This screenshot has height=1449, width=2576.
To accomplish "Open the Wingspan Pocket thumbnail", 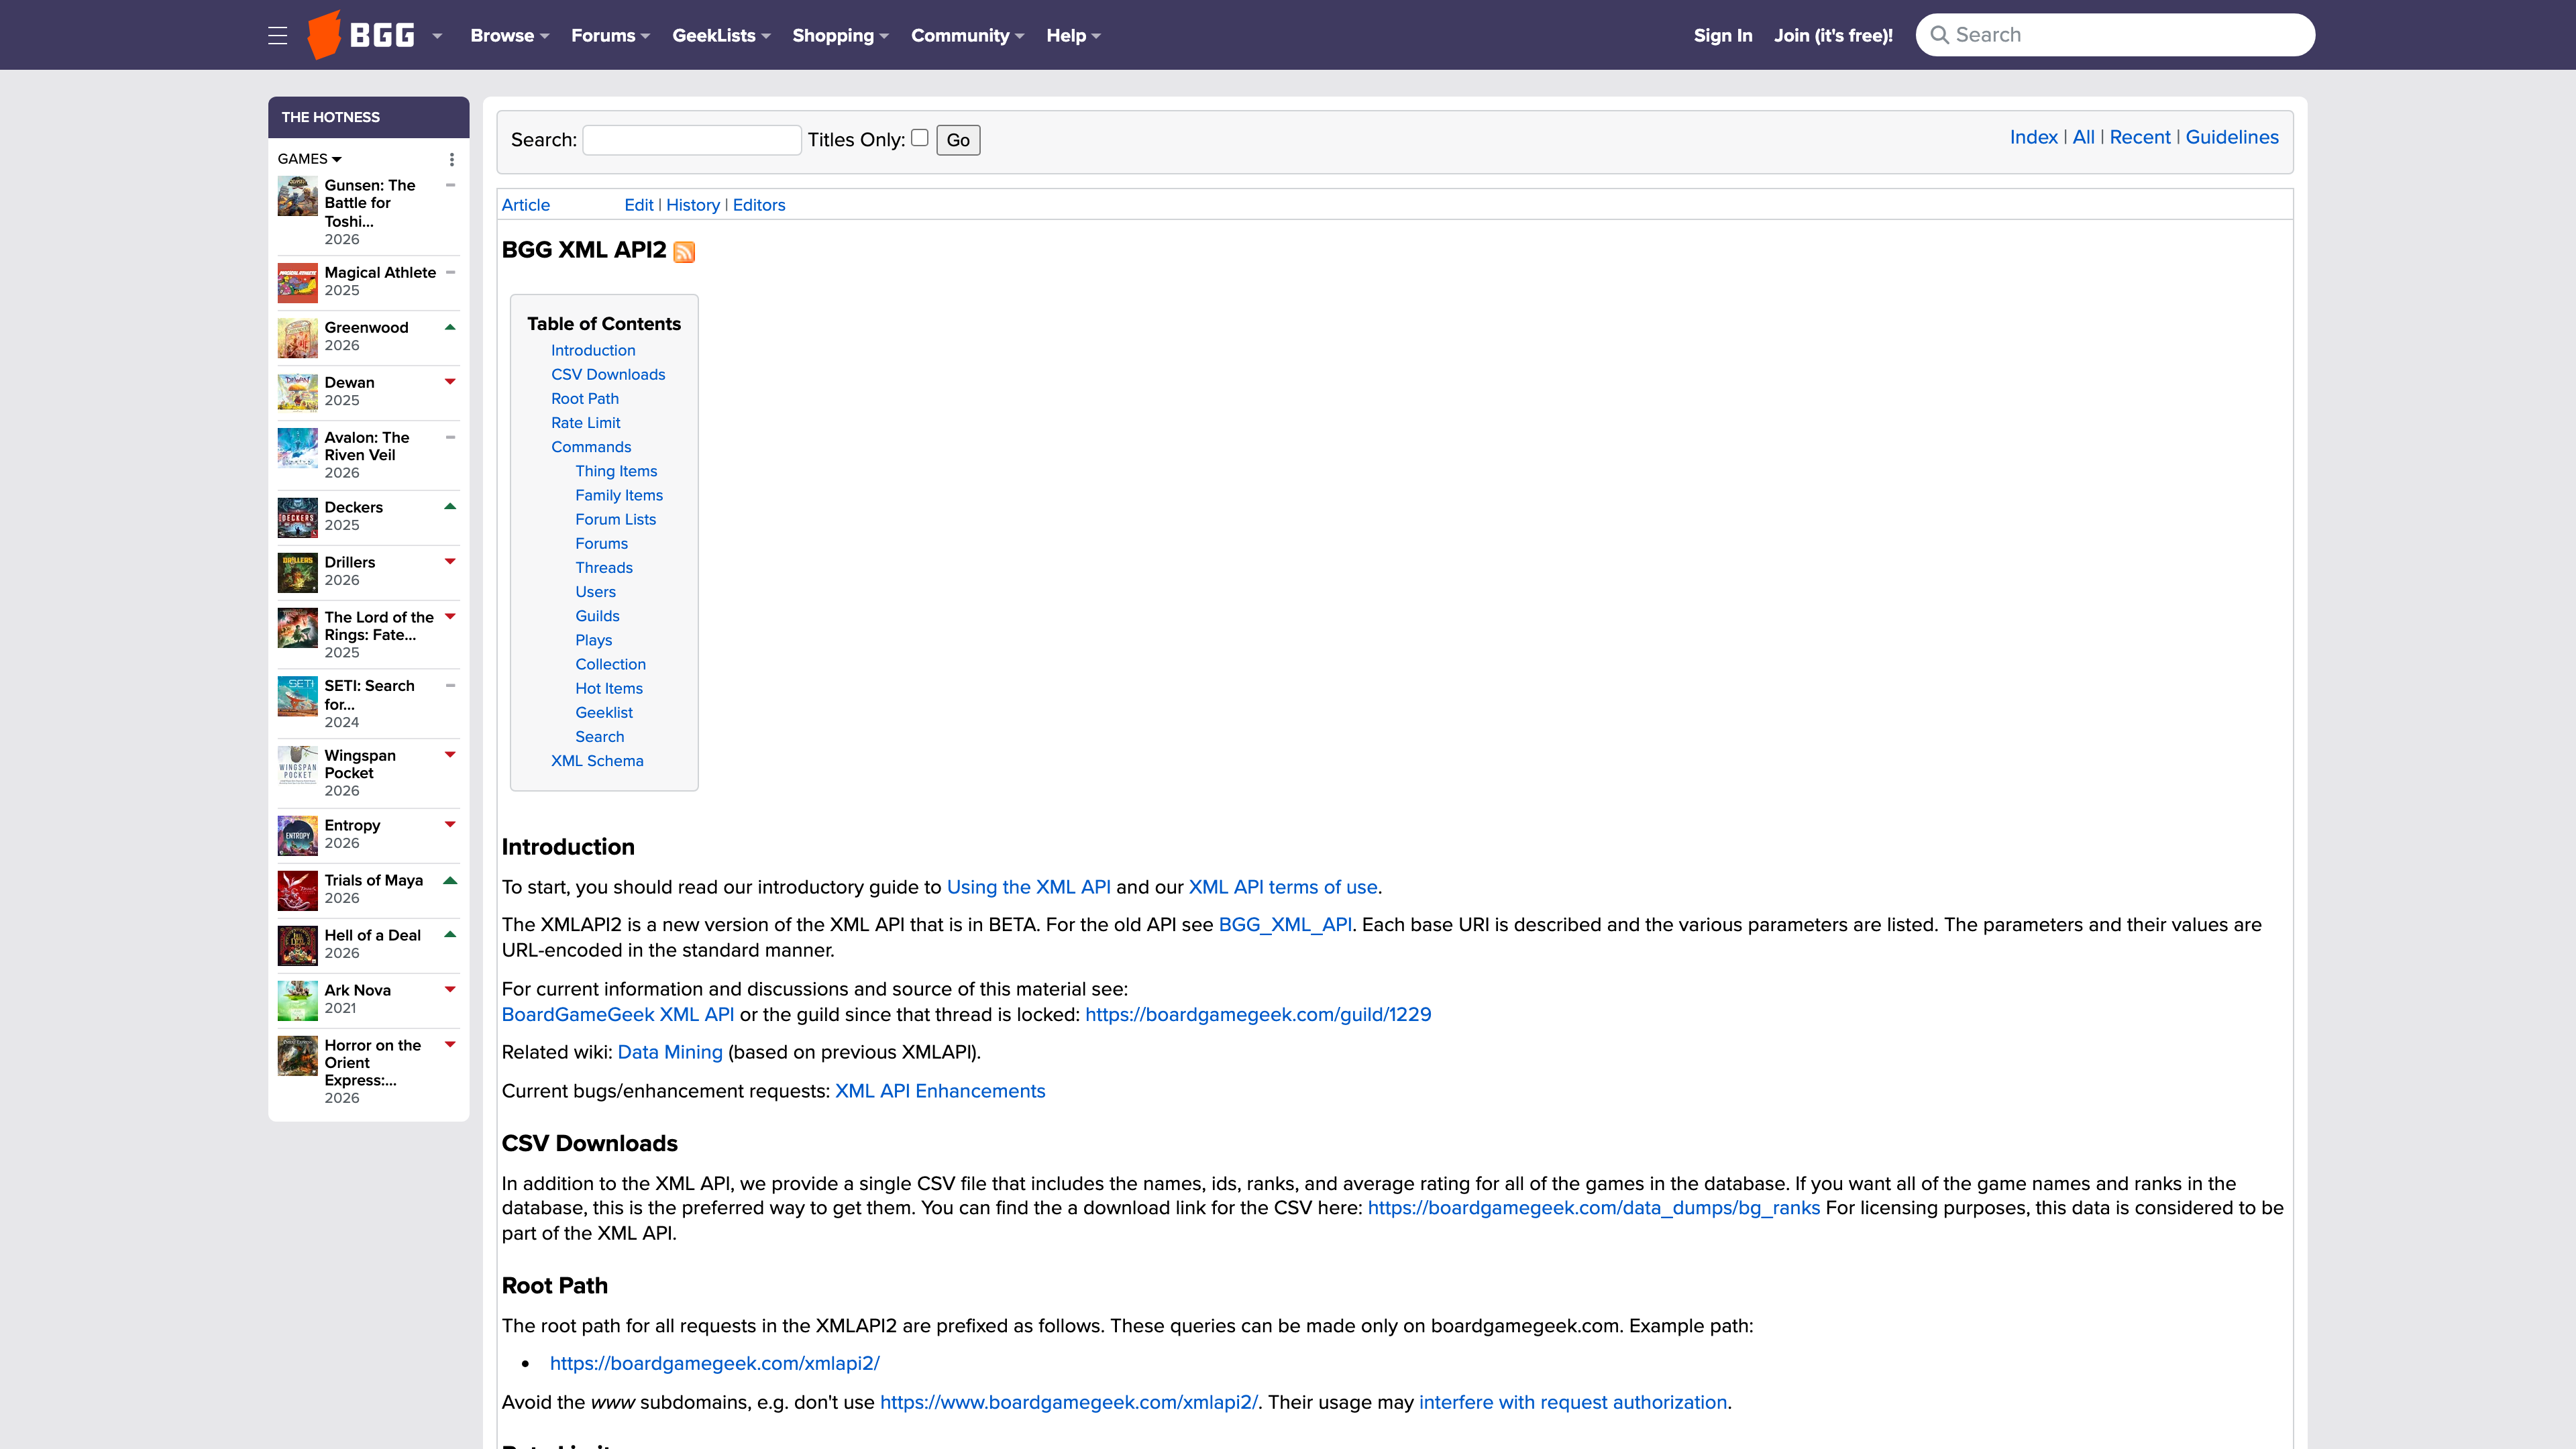I will pyautogui.click(x=297, y=766).
